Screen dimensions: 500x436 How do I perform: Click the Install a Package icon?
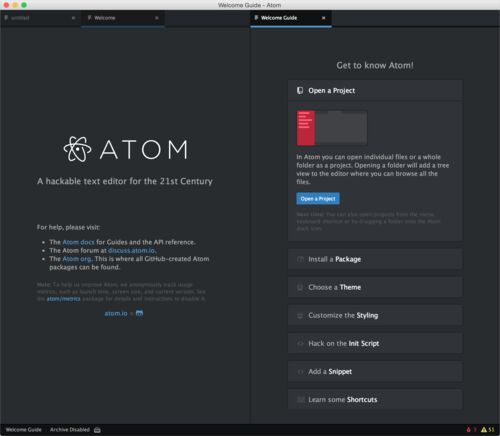coord(300,259)
